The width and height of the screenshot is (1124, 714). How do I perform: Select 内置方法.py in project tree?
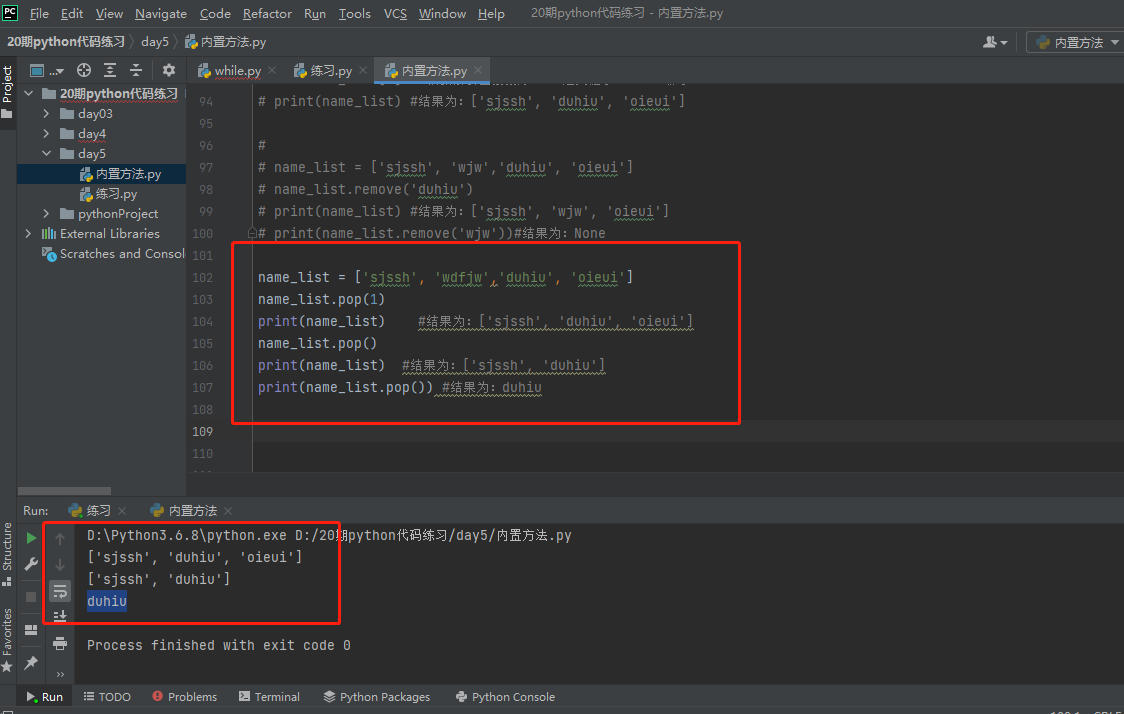click(102, 173)
